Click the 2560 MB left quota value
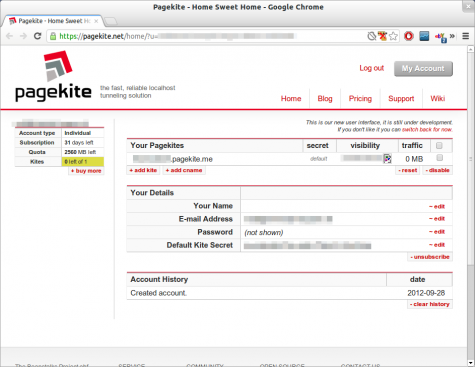This screenshot has width=475, height=367. tap(80, 152)
